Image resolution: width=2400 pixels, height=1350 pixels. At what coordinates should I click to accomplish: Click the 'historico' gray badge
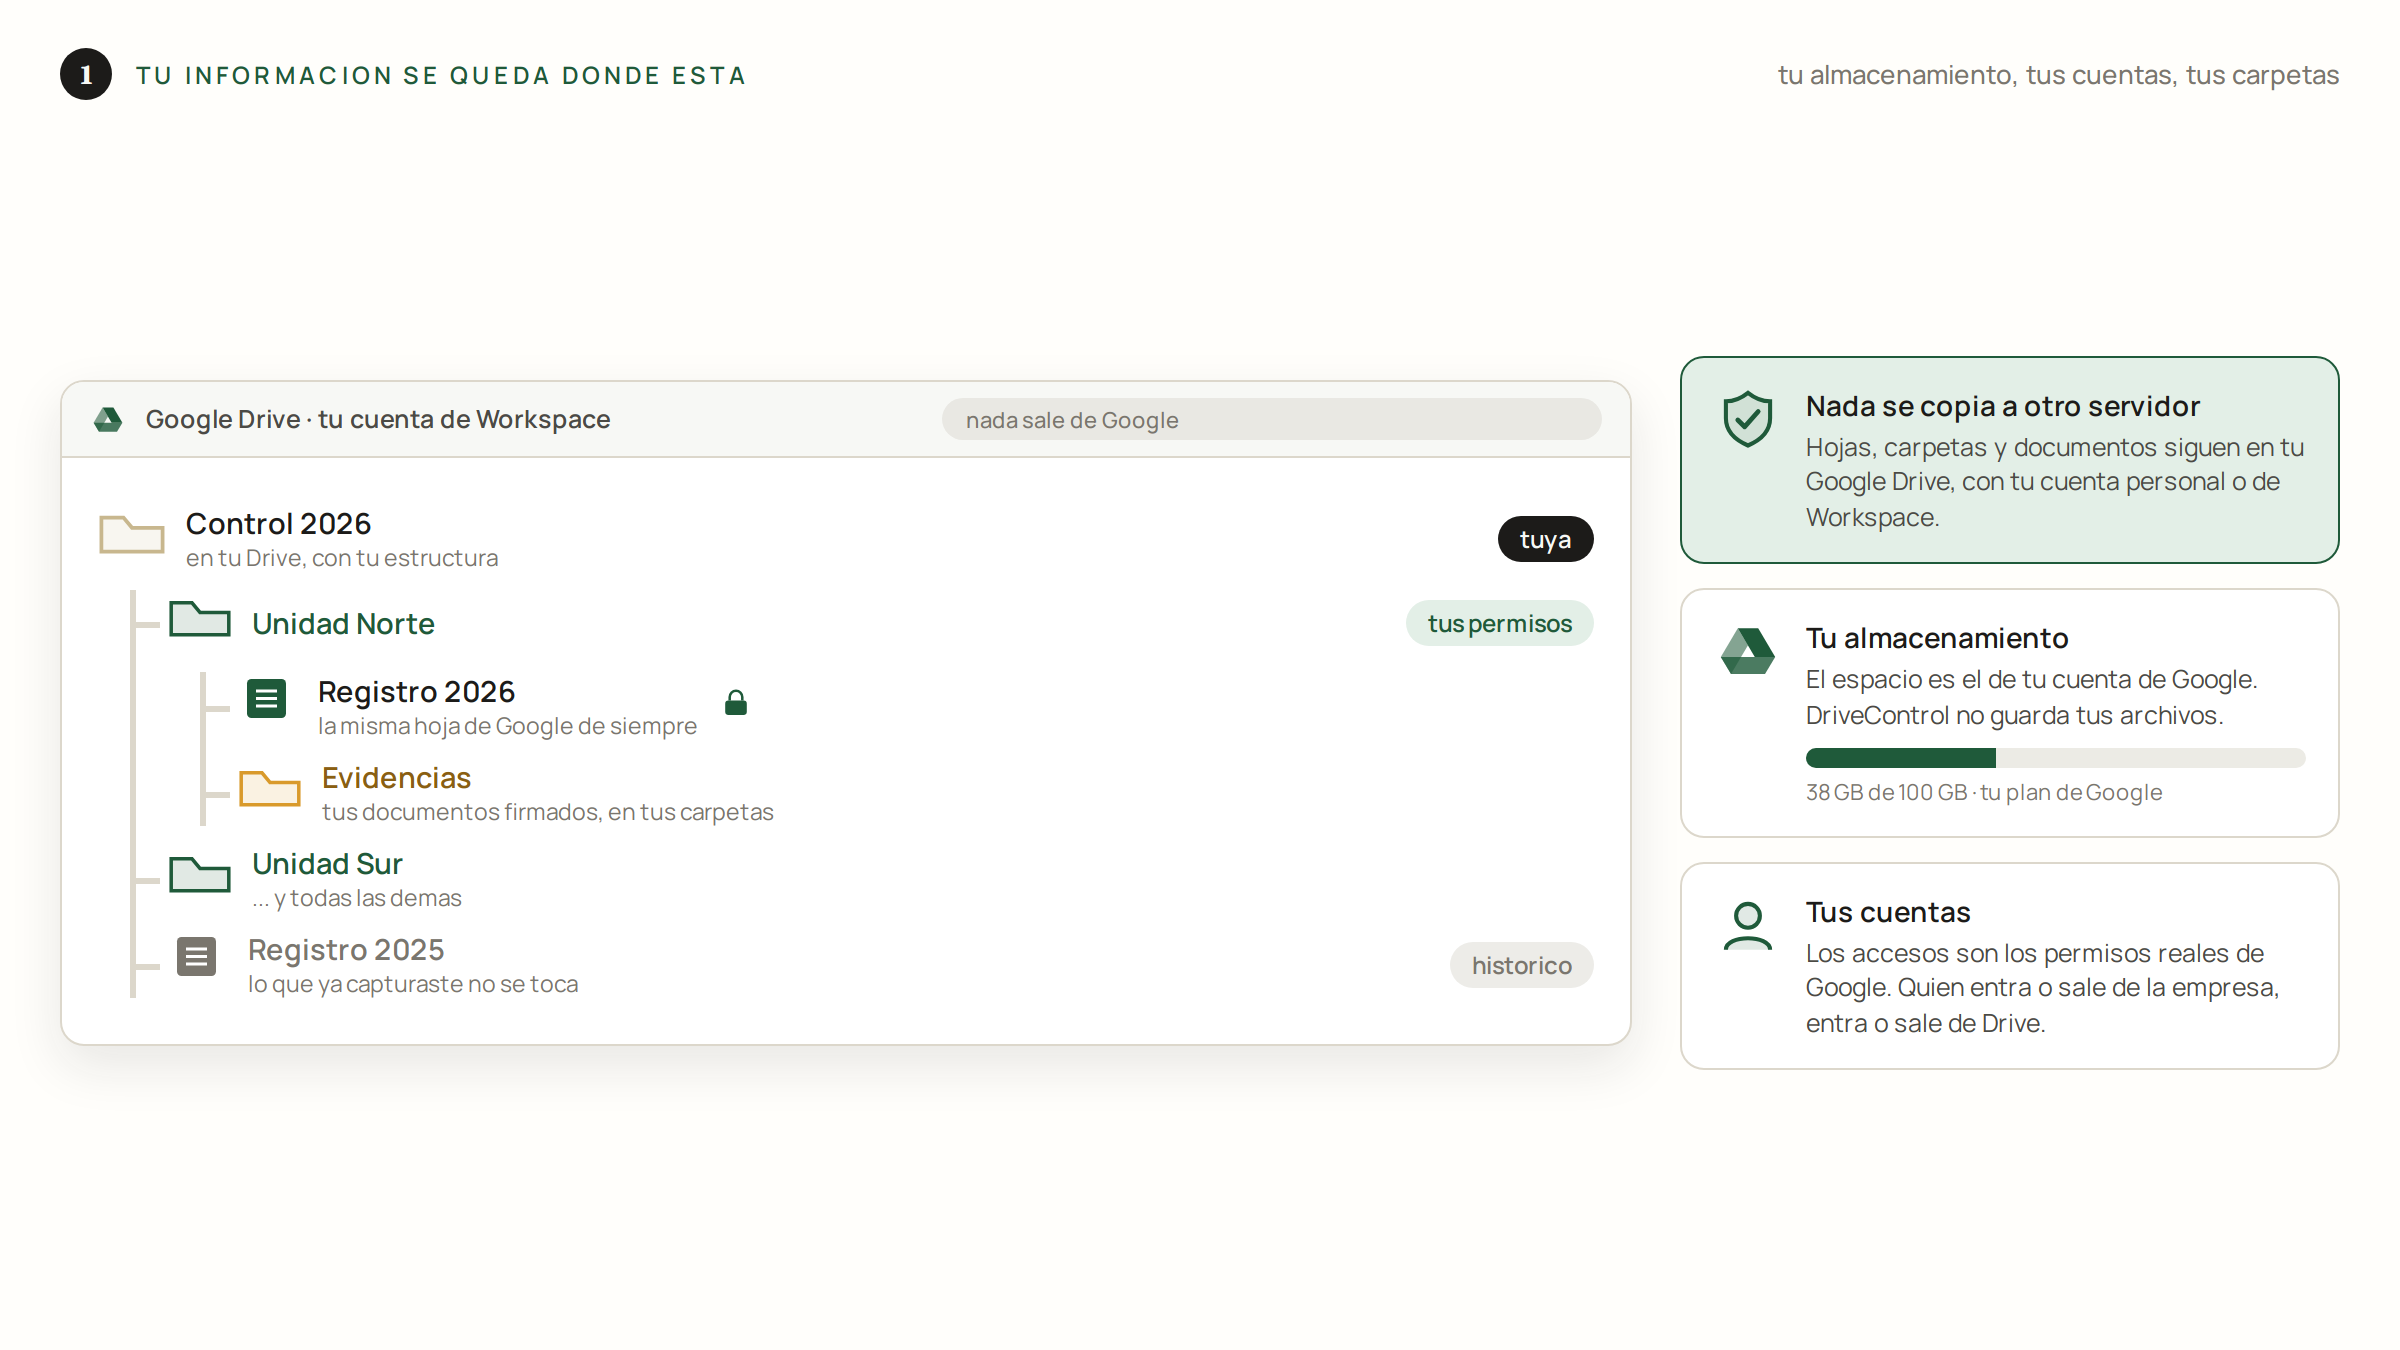tap(1521, 965)
